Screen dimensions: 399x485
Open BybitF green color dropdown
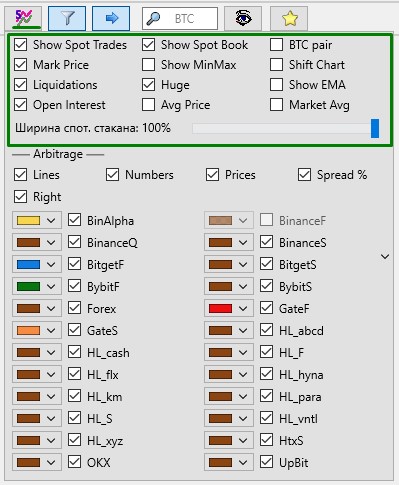[x=37, y=286]
